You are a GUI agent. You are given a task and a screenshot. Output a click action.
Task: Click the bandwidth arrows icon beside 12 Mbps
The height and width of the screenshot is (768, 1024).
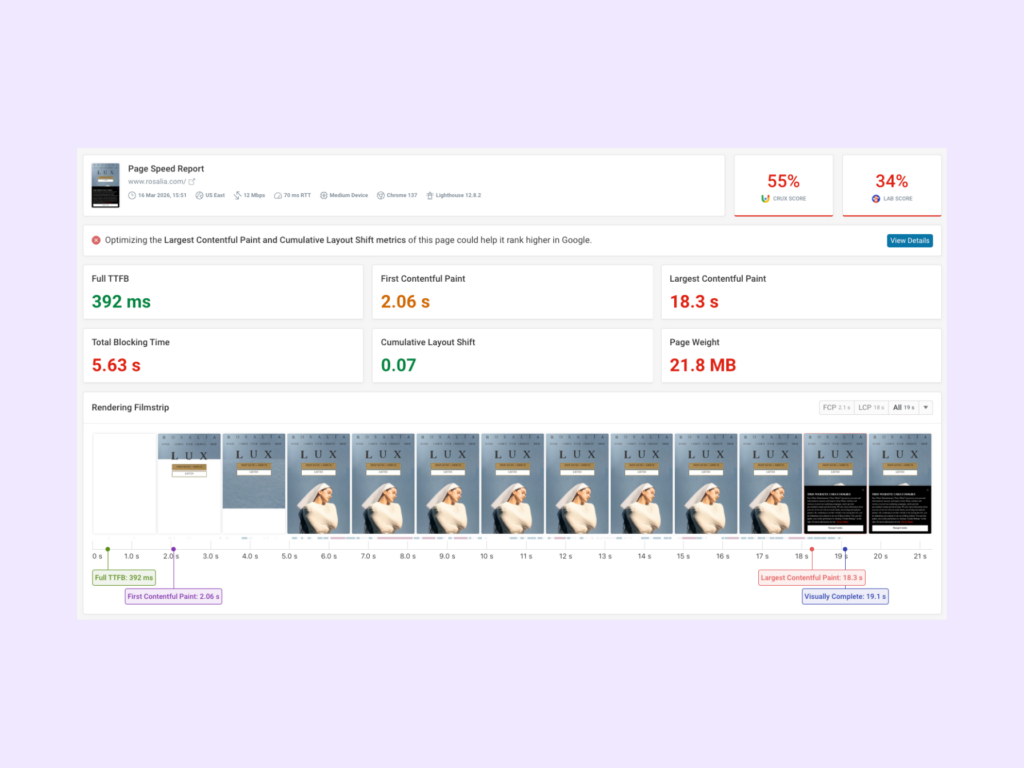(238, 195)
